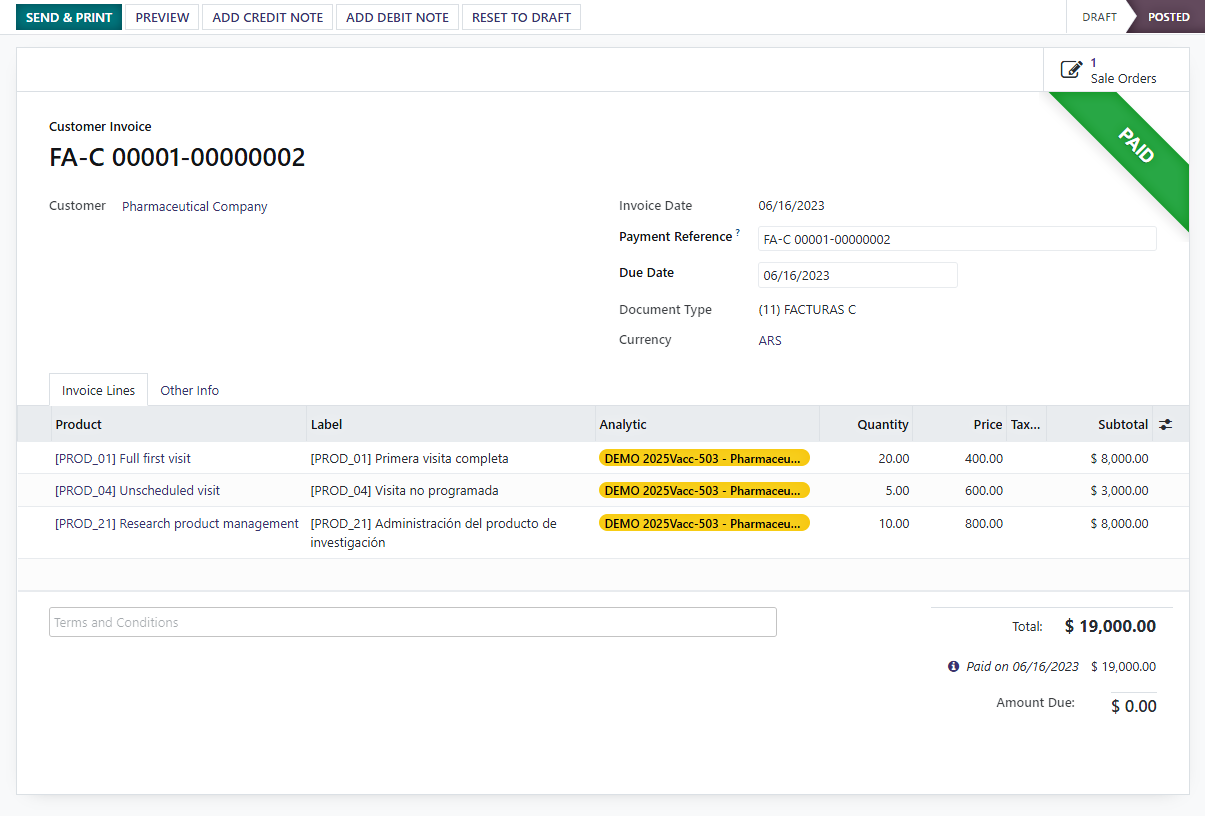
Task: Switch to the Other Info tab
Action: 189,390
